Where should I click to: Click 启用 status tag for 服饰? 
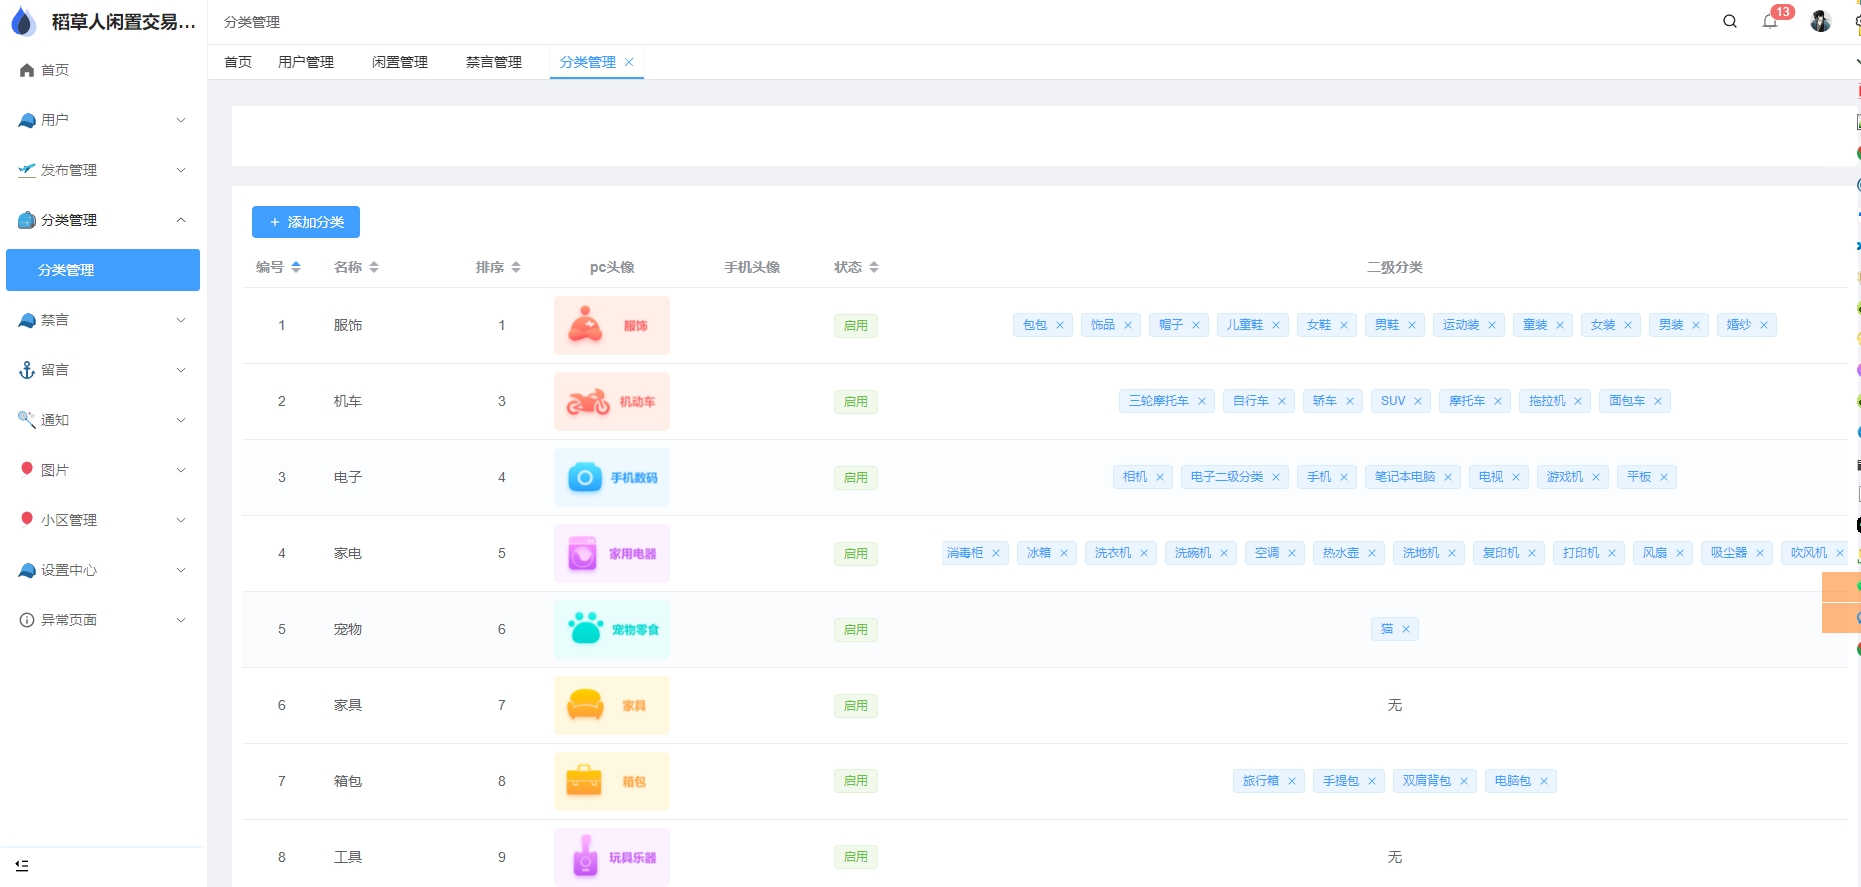[x=856, y=325]
